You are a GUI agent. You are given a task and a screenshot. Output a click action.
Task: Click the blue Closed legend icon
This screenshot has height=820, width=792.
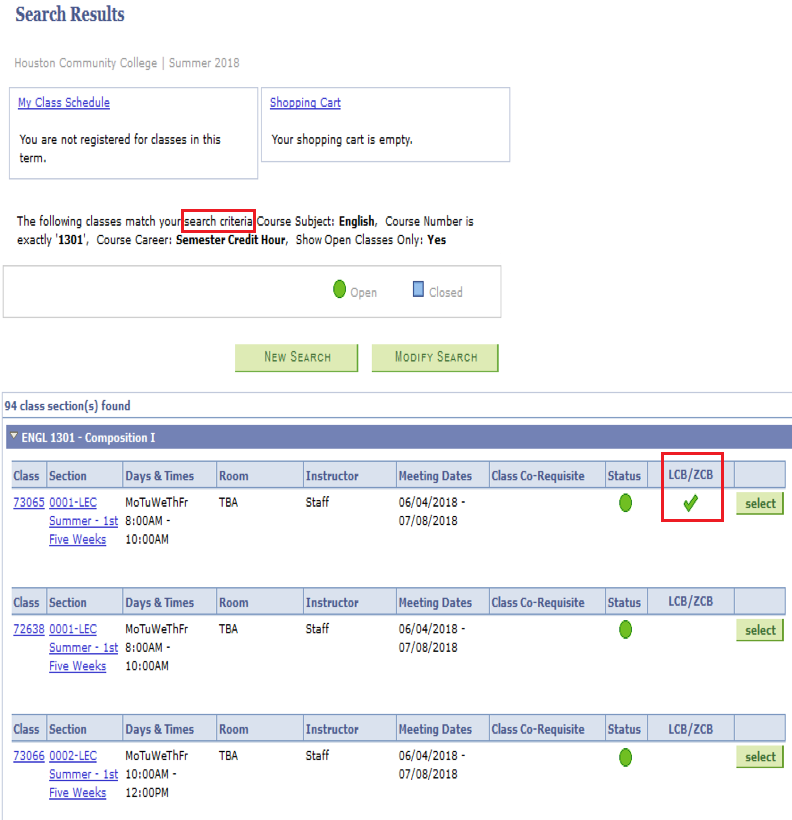[418, 289]
